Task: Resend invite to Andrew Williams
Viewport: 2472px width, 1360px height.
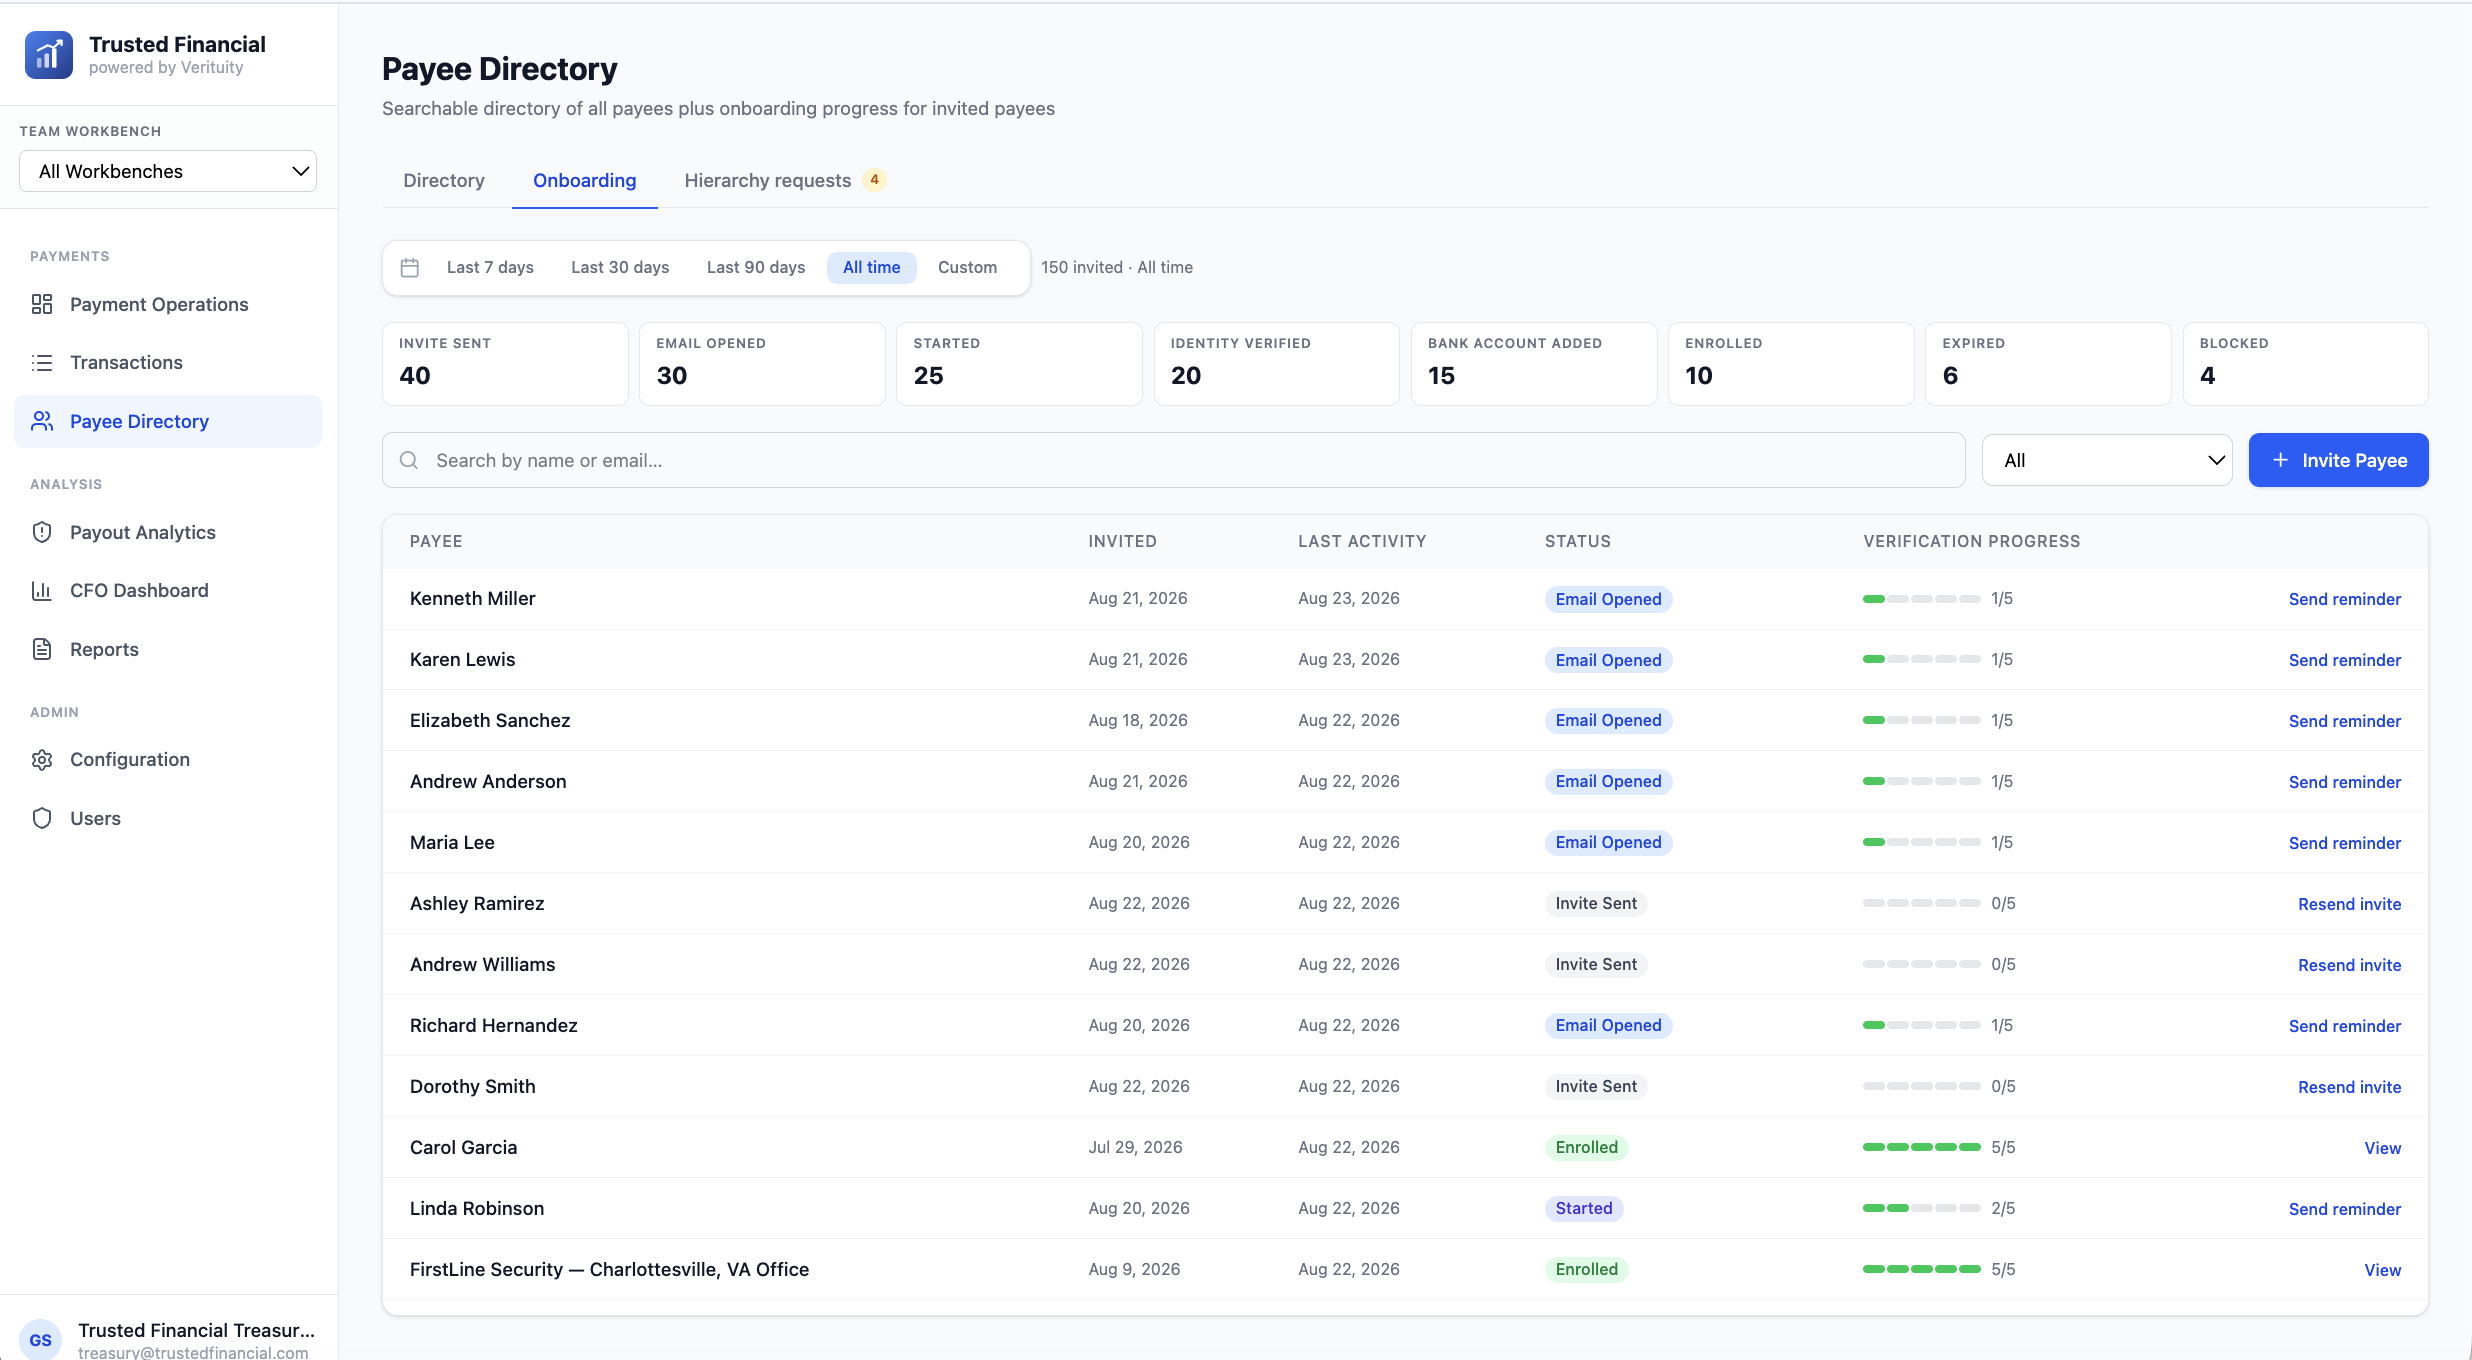Action: [x=2349, y=965]
